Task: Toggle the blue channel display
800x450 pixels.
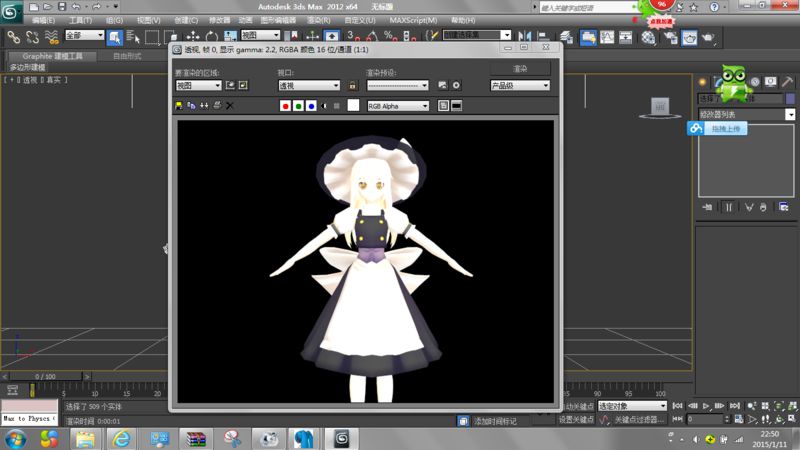Action: click(x=311, y=106)
